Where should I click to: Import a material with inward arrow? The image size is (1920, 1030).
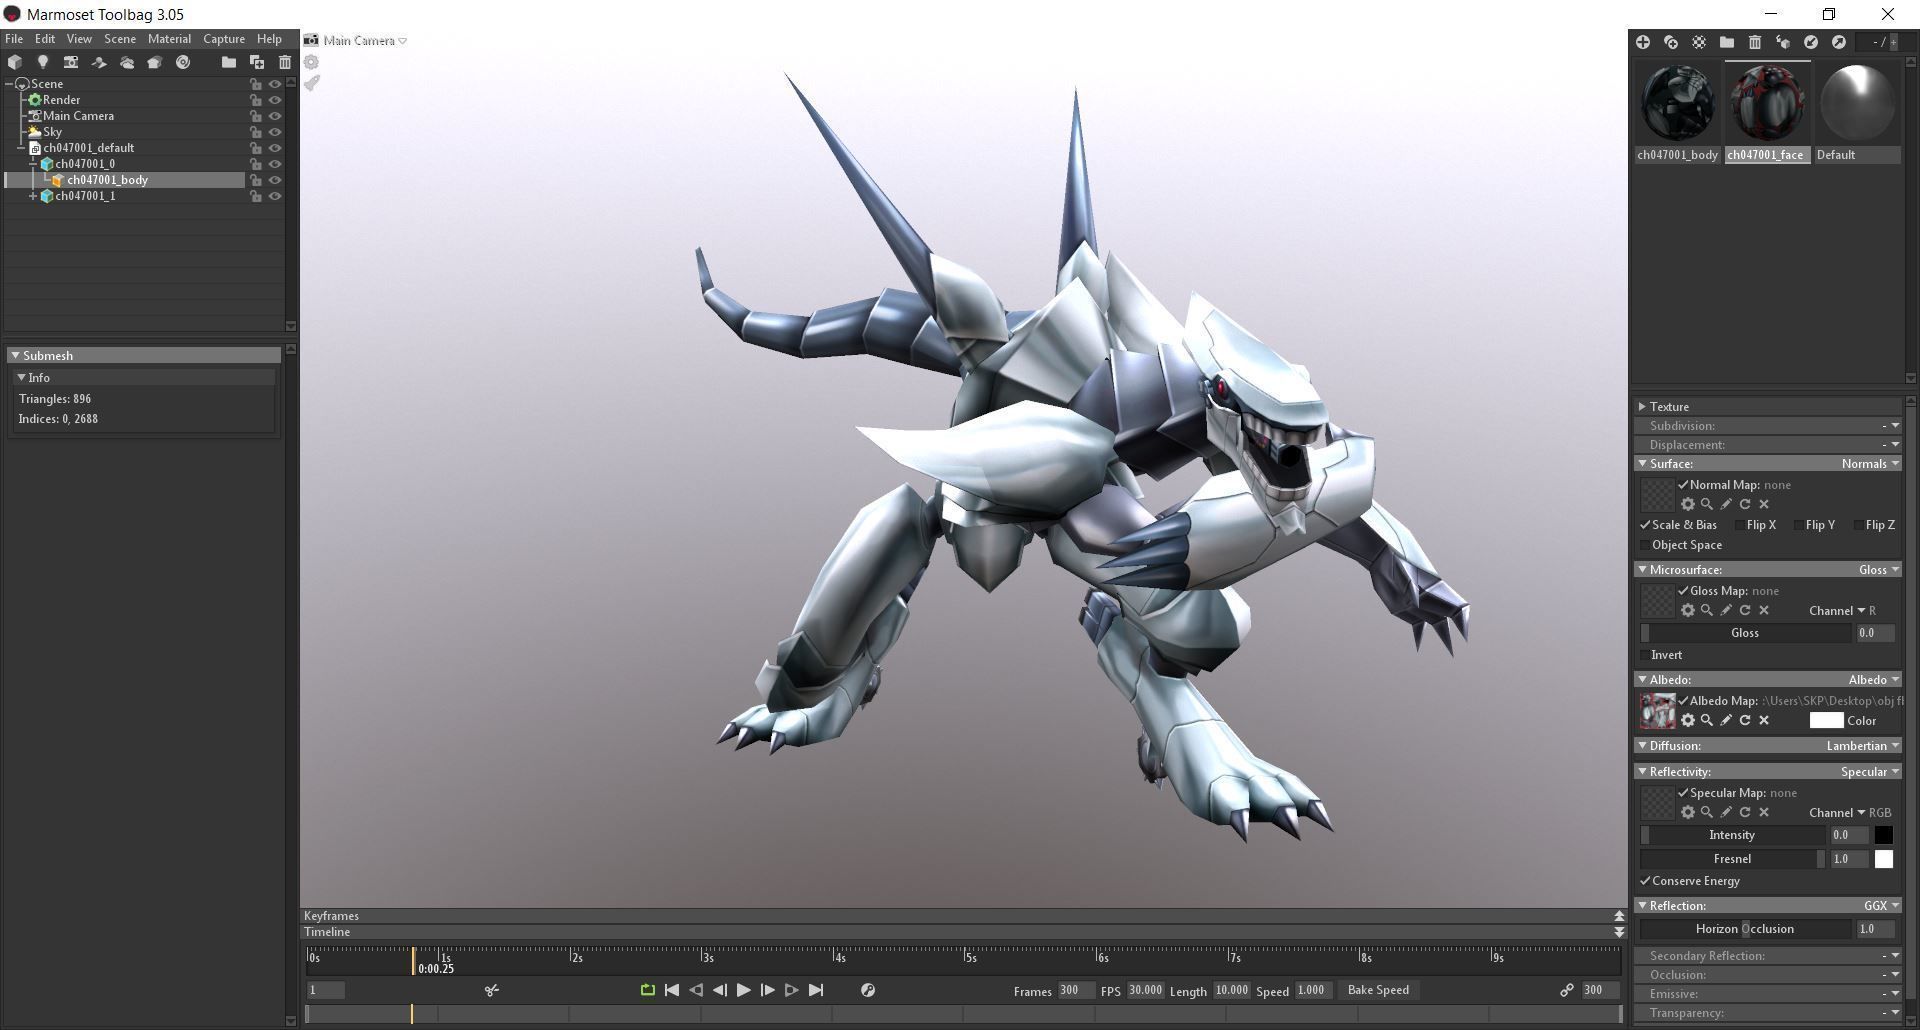point(1811,42)
